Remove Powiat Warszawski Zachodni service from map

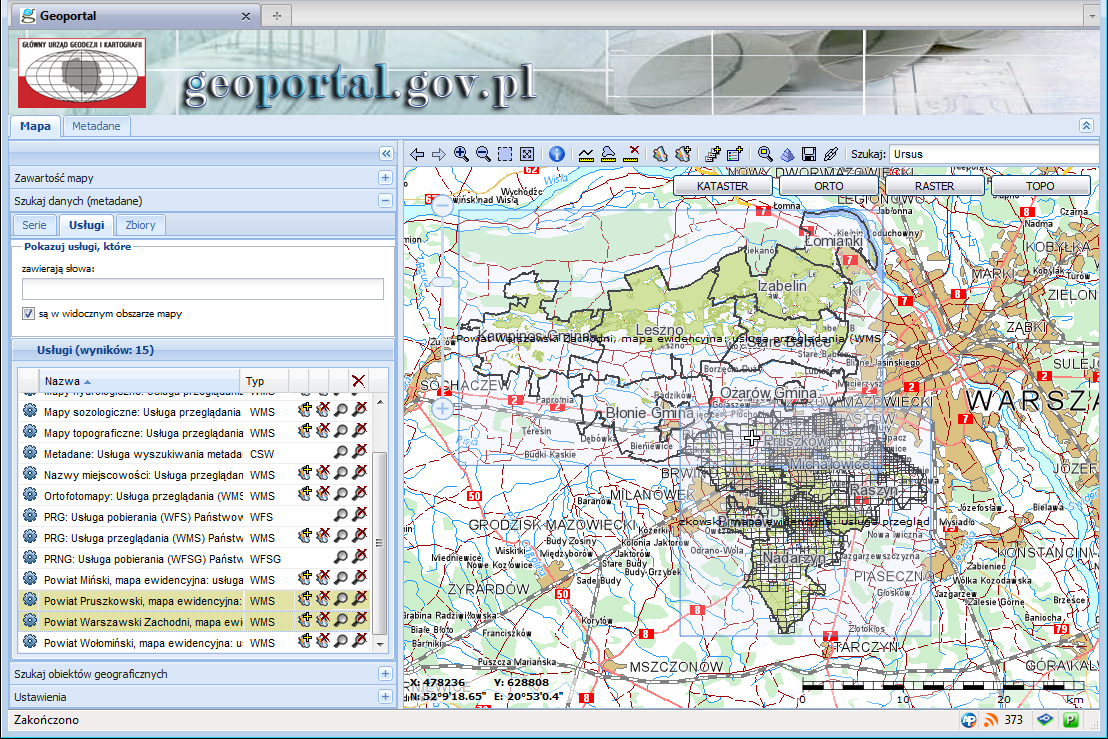point(323,620)
